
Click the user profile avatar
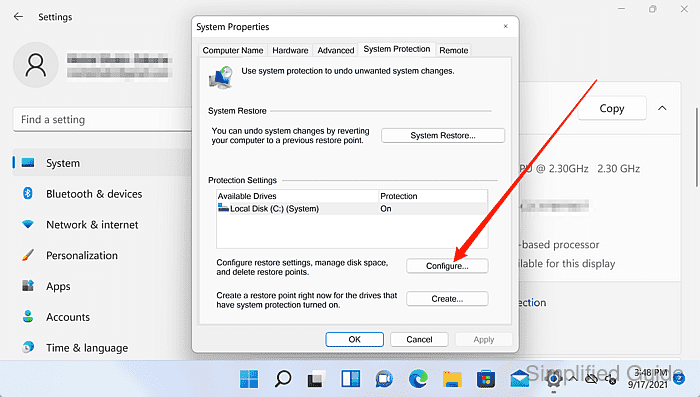click(36, 65)
